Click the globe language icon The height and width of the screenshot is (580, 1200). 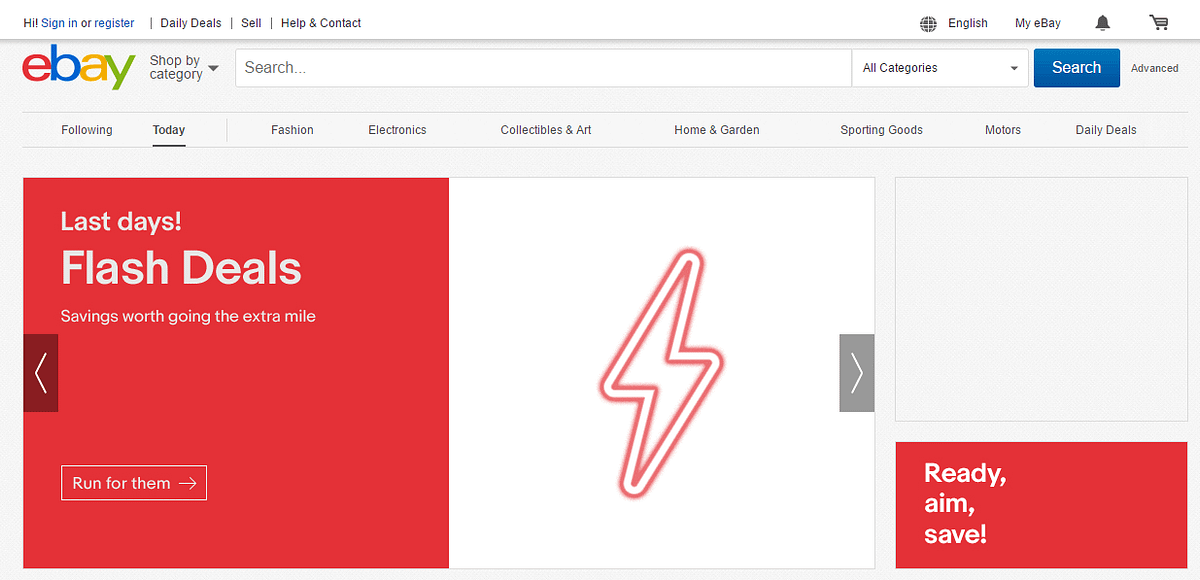tap(927, 22)
